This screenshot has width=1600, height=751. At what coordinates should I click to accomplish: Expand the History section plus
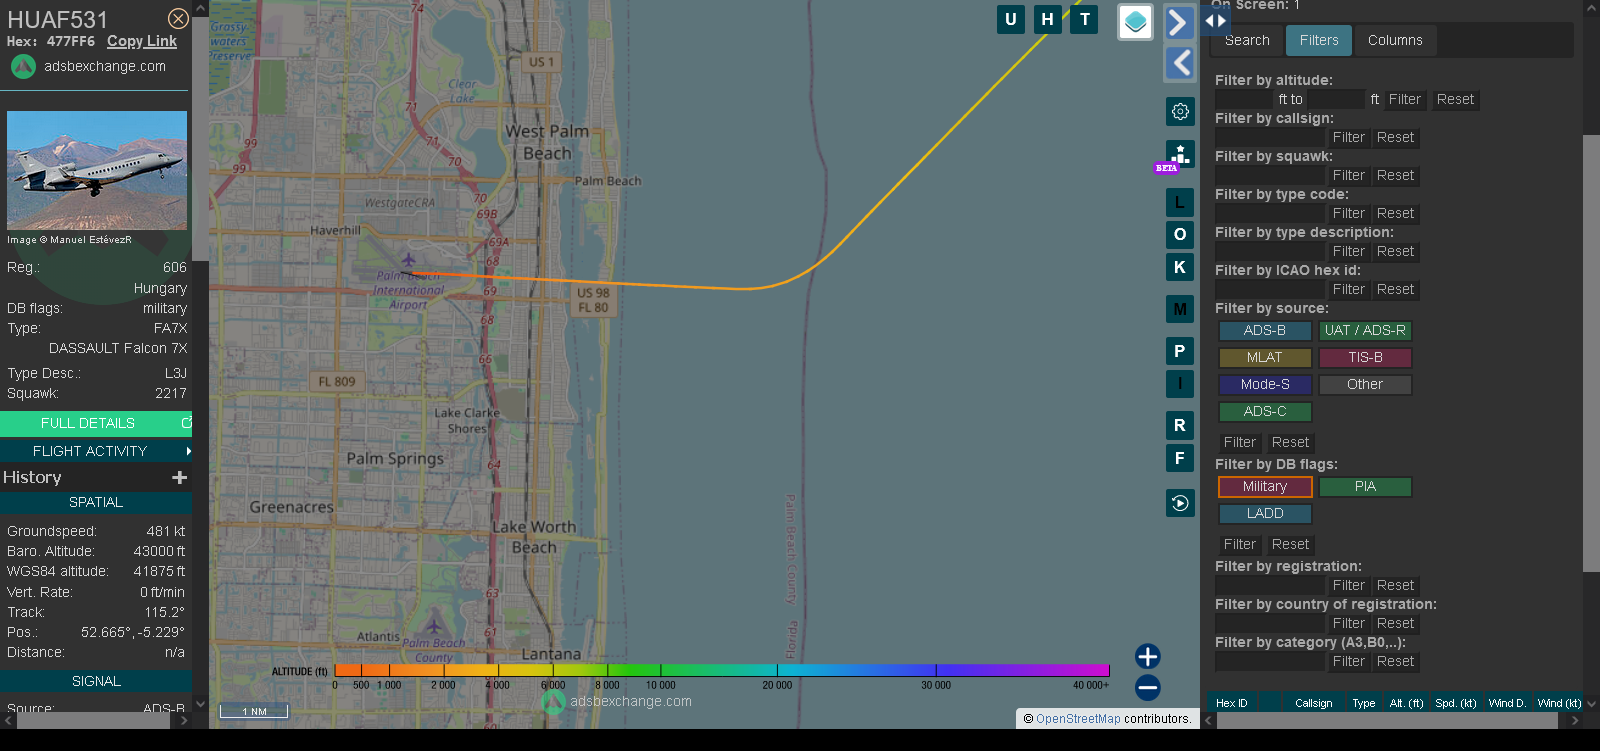(x=180, y=477)
